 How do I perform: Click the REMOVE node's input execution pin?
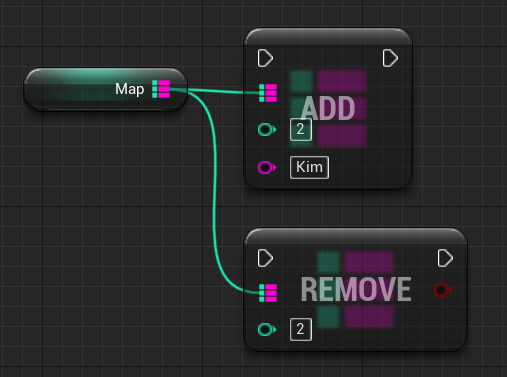click(265, 258)
